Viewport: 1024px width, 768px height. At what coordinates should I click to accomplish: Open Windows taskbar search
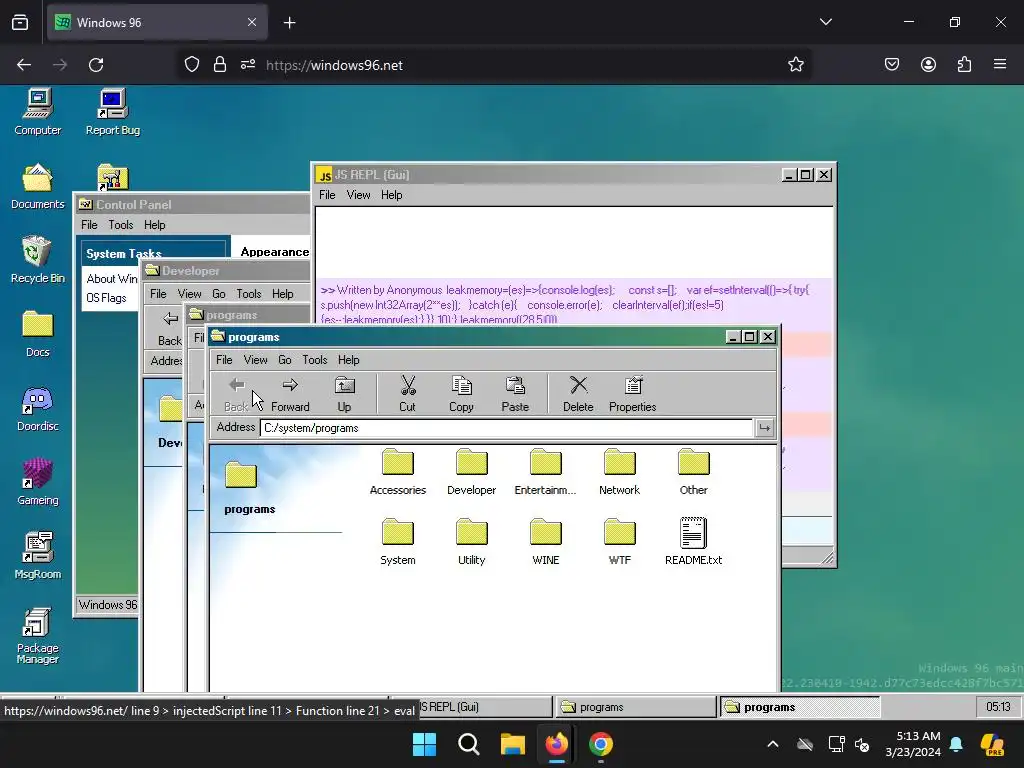pos(469,744)
